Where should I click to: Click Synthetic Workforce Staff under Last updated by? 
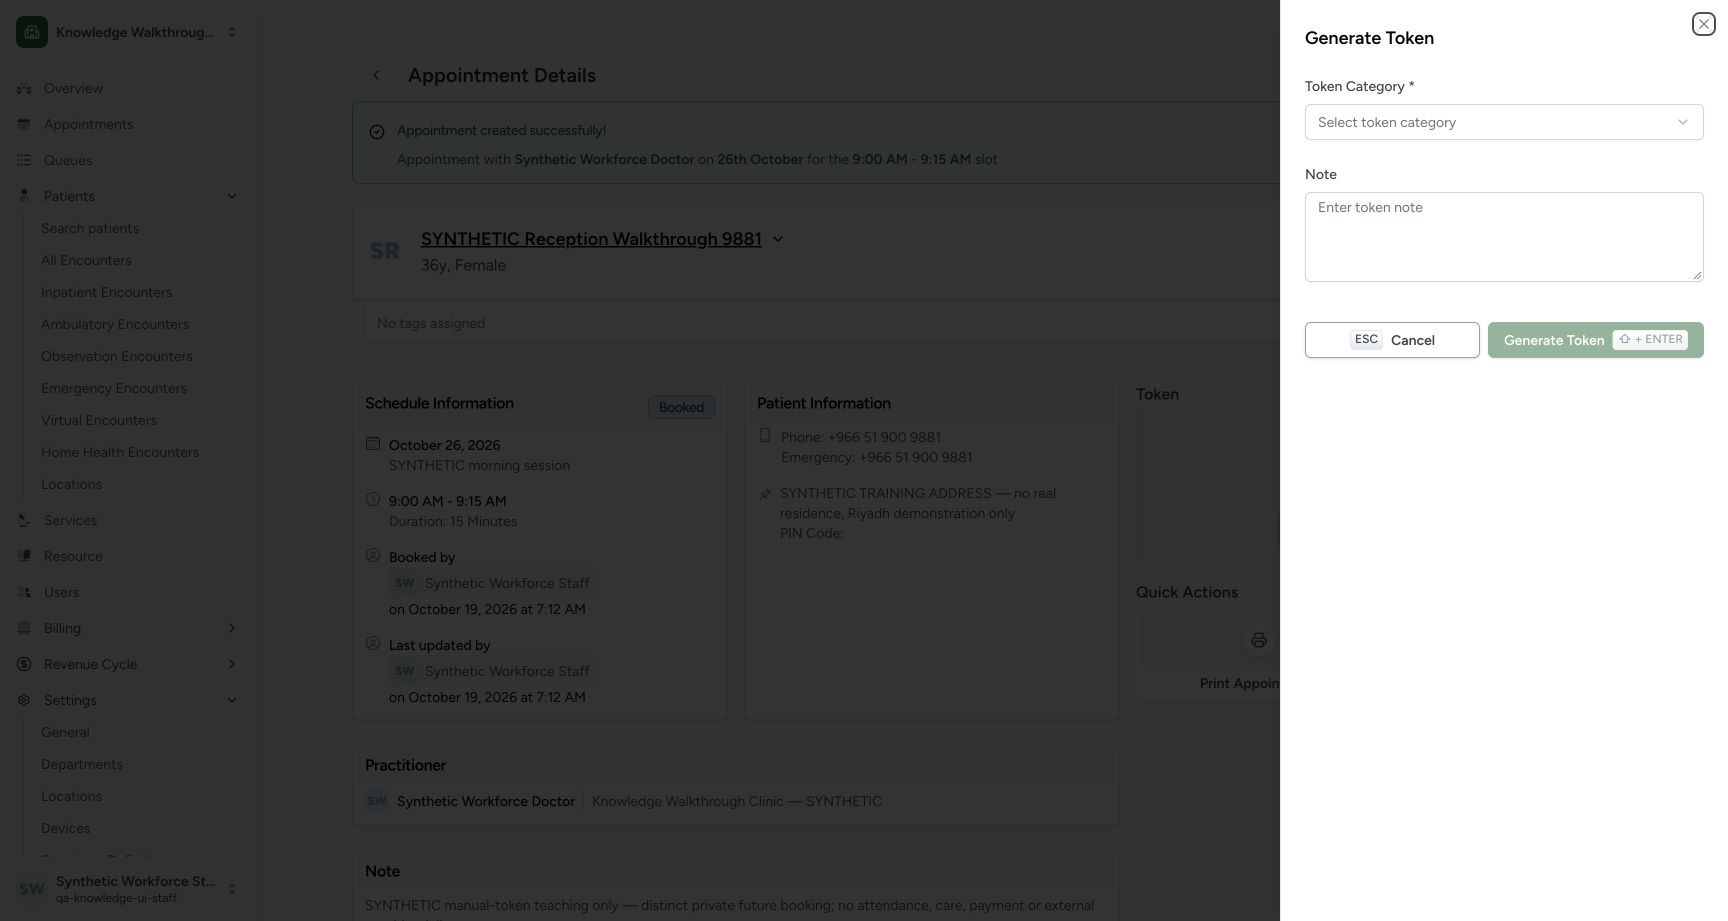tap(507, 671)
